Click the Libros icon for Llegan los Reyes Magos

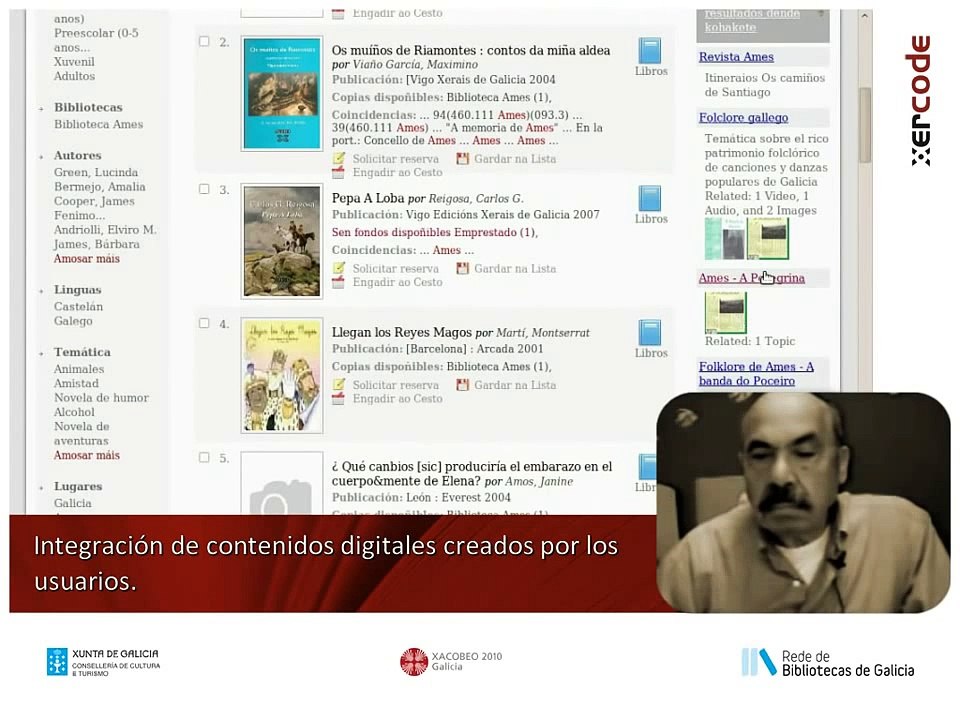650,333
